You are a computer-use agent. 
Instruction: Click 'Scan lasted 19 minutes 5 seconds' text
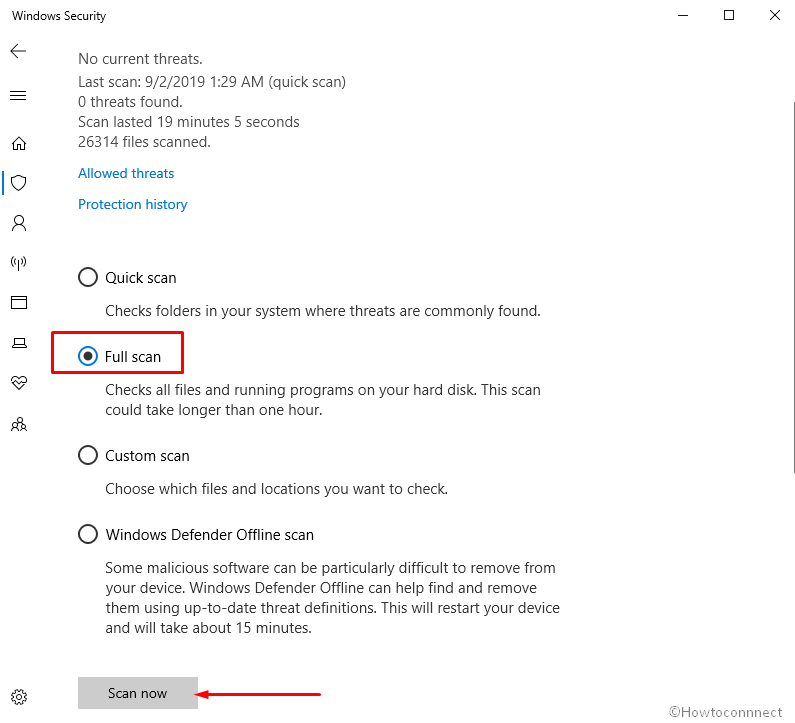coord(189,122)
